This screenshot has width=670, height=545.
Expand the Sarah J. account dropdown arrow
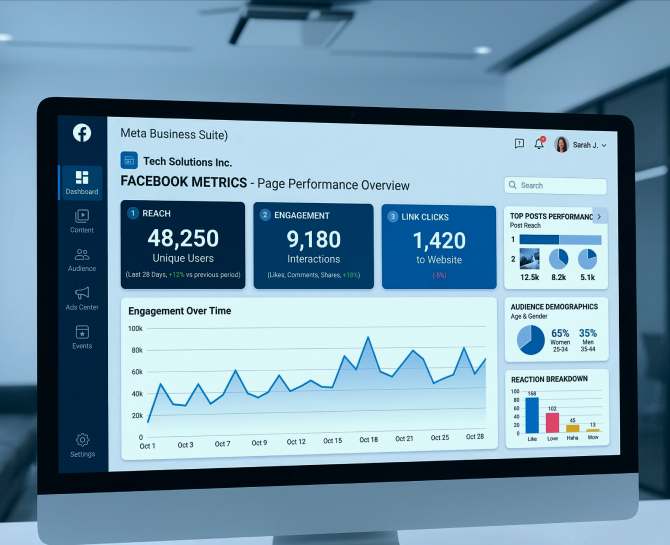[604, 145]
